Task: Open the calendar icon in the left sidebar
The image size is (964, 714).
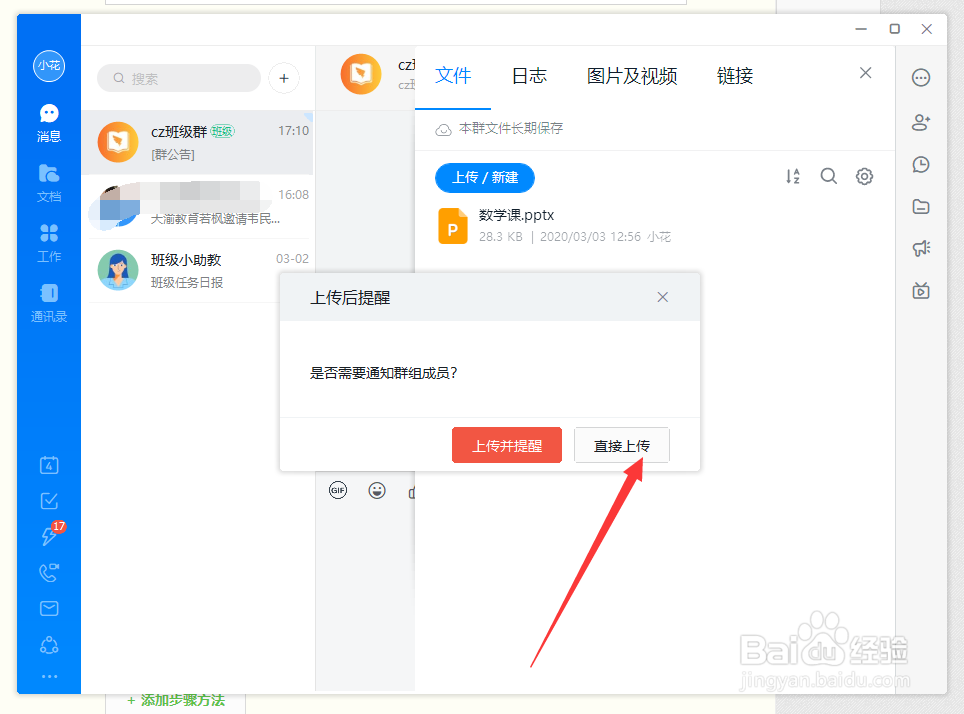Action: click(48, 464)
